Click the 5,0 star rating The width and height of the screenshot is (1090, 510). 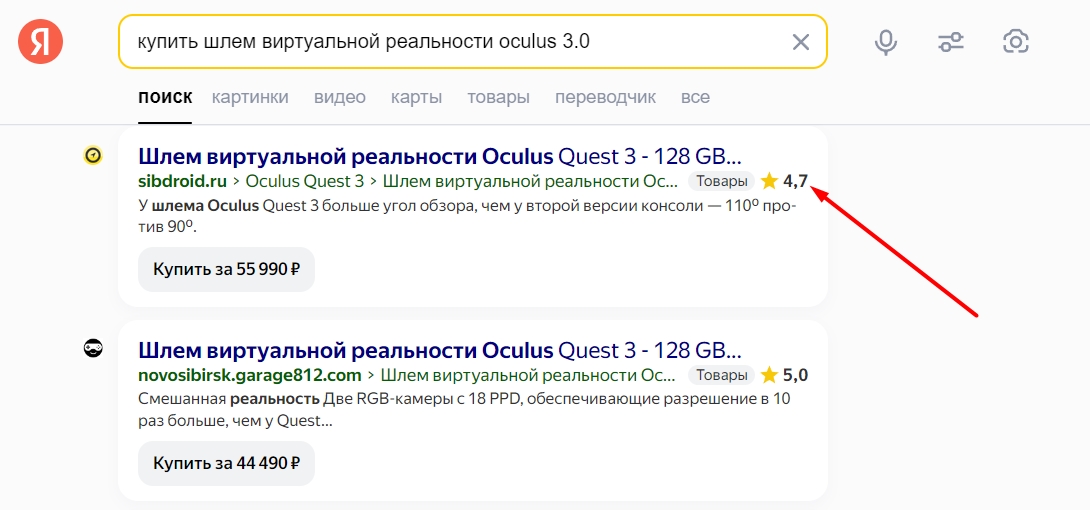tap(784, 375)
